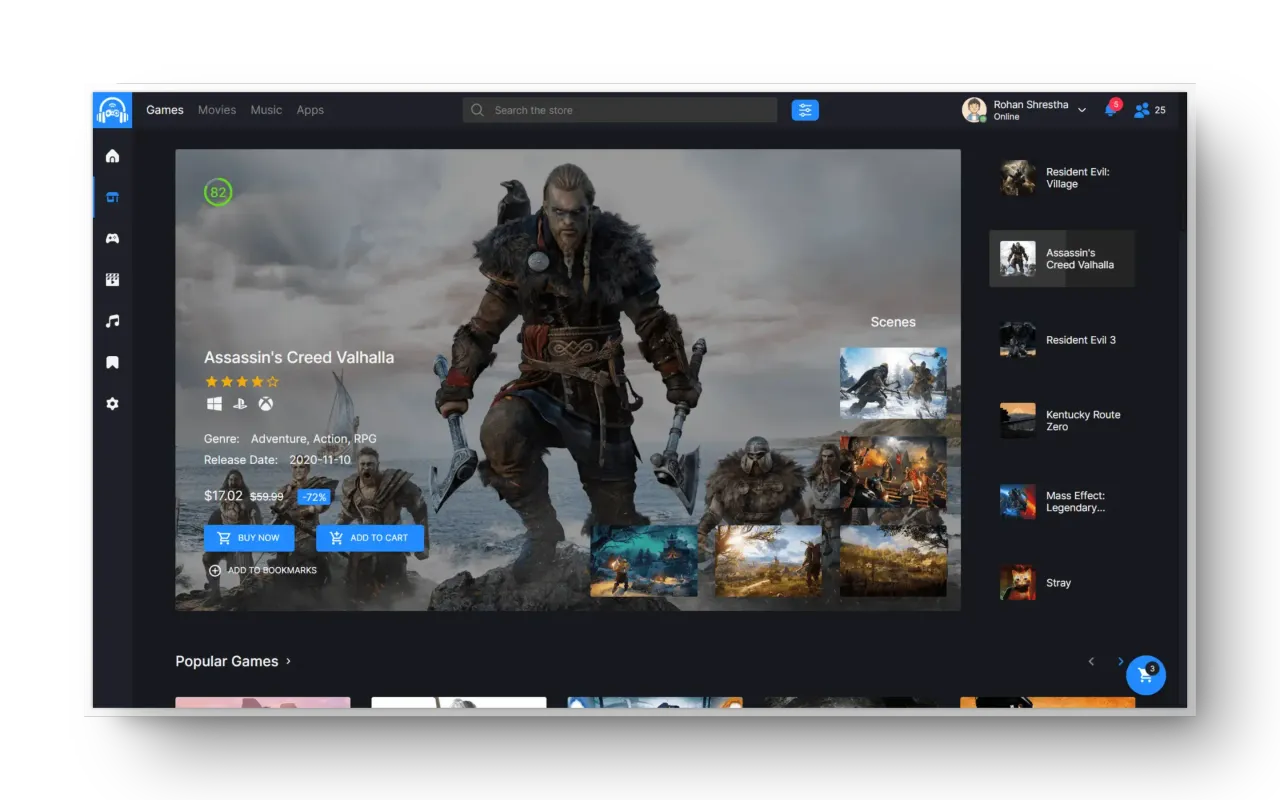Click the Scenes label
1280x800 pixels.
point(893,322)
